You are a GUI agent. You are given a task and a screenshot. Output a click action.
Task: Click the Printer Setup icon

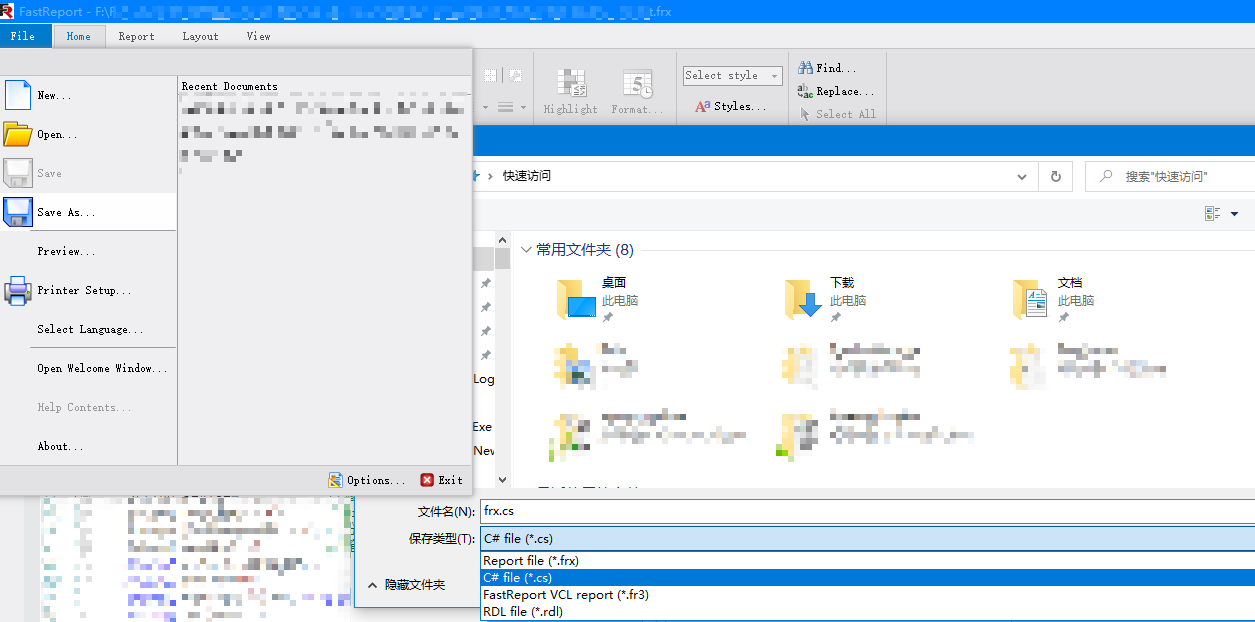click(x=18, y=290)
